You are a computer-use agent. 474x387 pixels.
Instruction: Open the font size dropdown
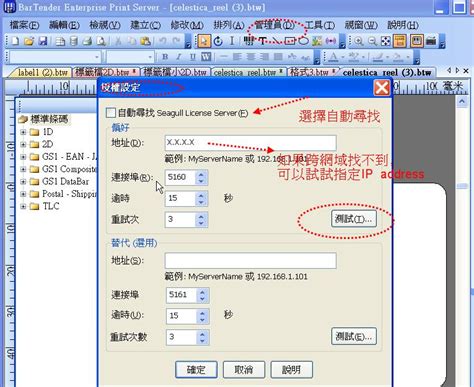pyautogui.click(x=150, y=57)
